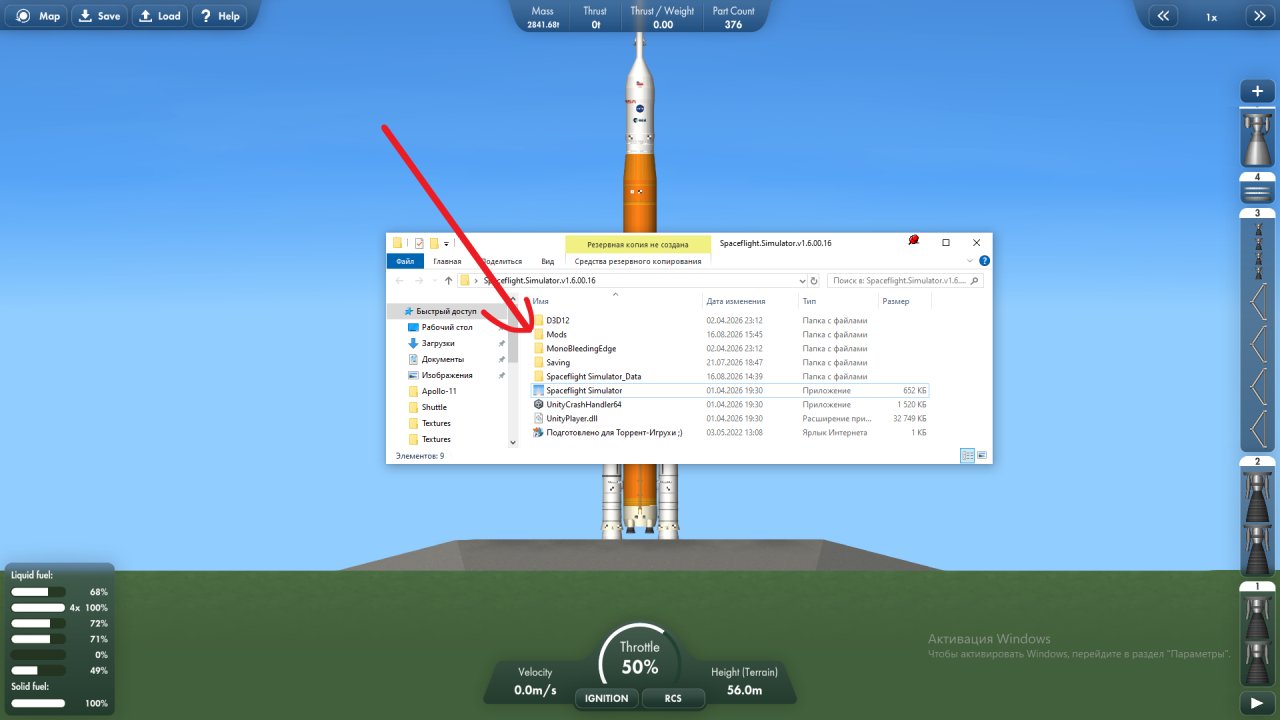The image size is (1280, 720).
Task: Click the Explorer search box
Action: (x=906, y=281)
